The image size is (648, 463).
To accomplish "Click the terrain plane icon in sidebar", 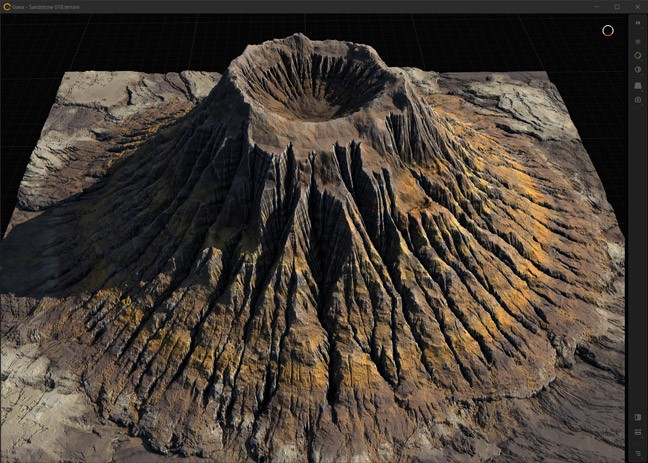I will coord(638,85).
